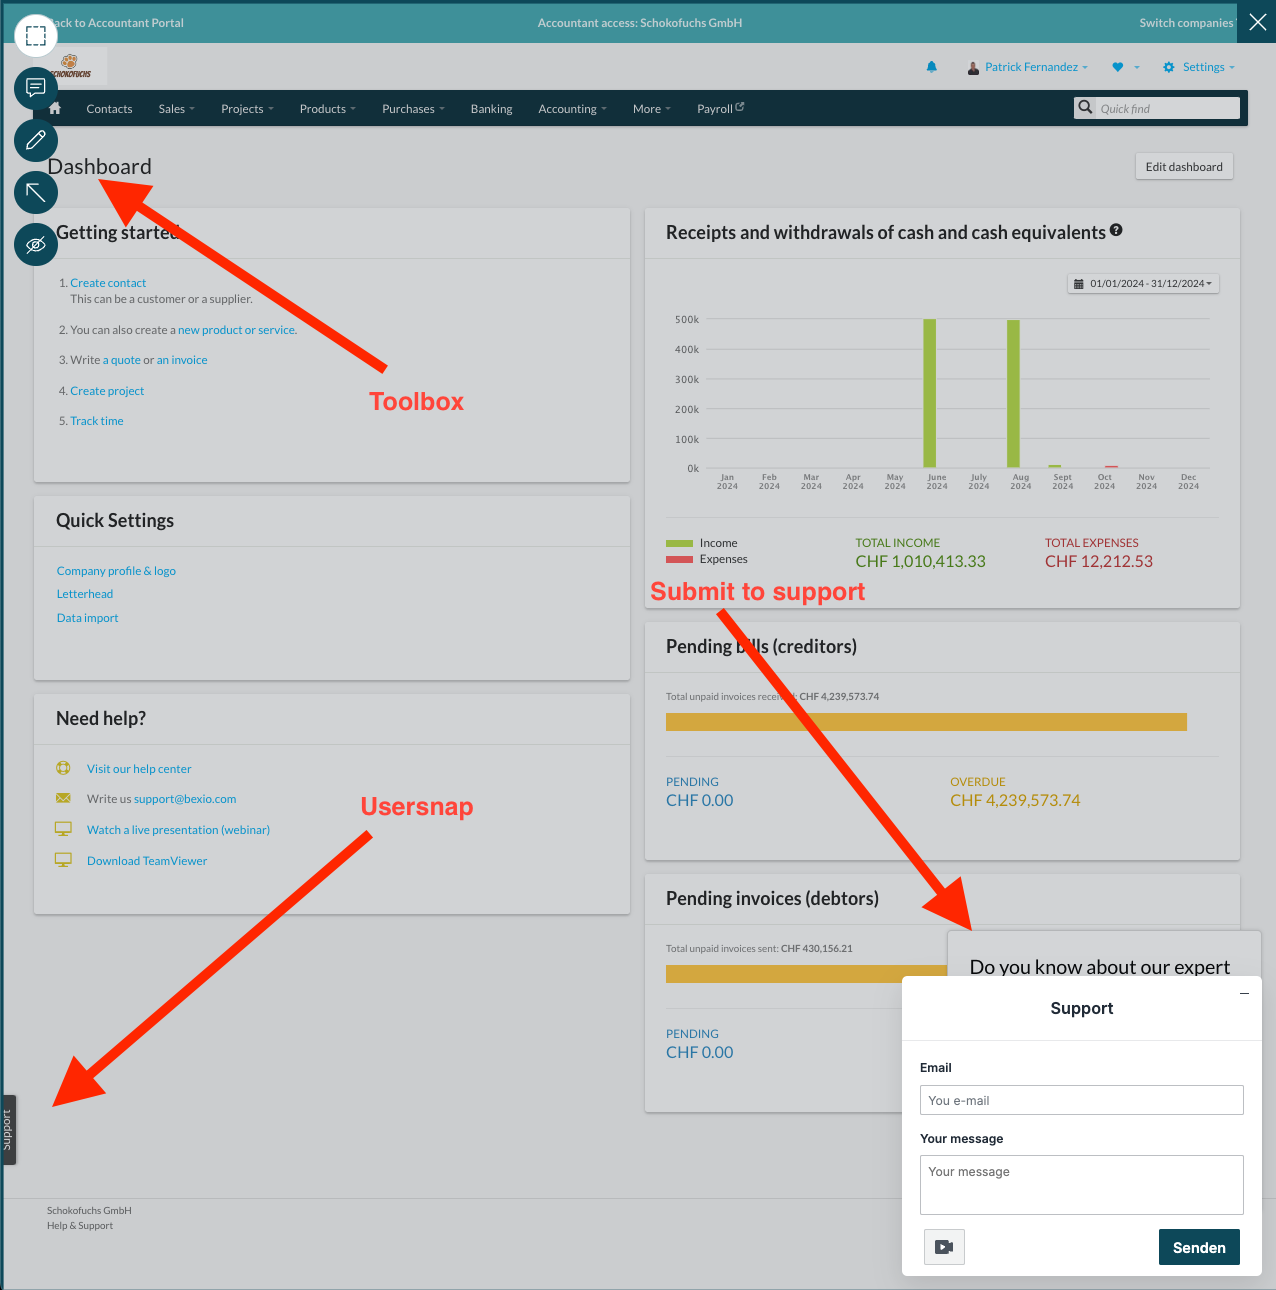Expand the Sales menu
Viewport: 1276px width, 1290px height.
[176, 109]
